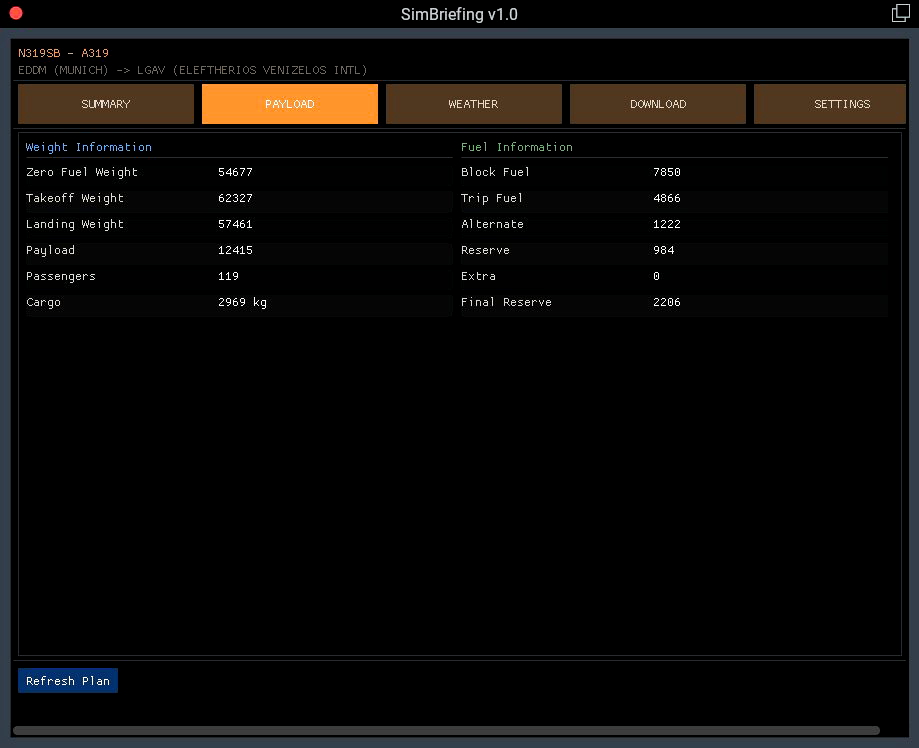The image size is (919, 748).
Task: Click the flight header N319SB - A319
Action: point(63,53)
